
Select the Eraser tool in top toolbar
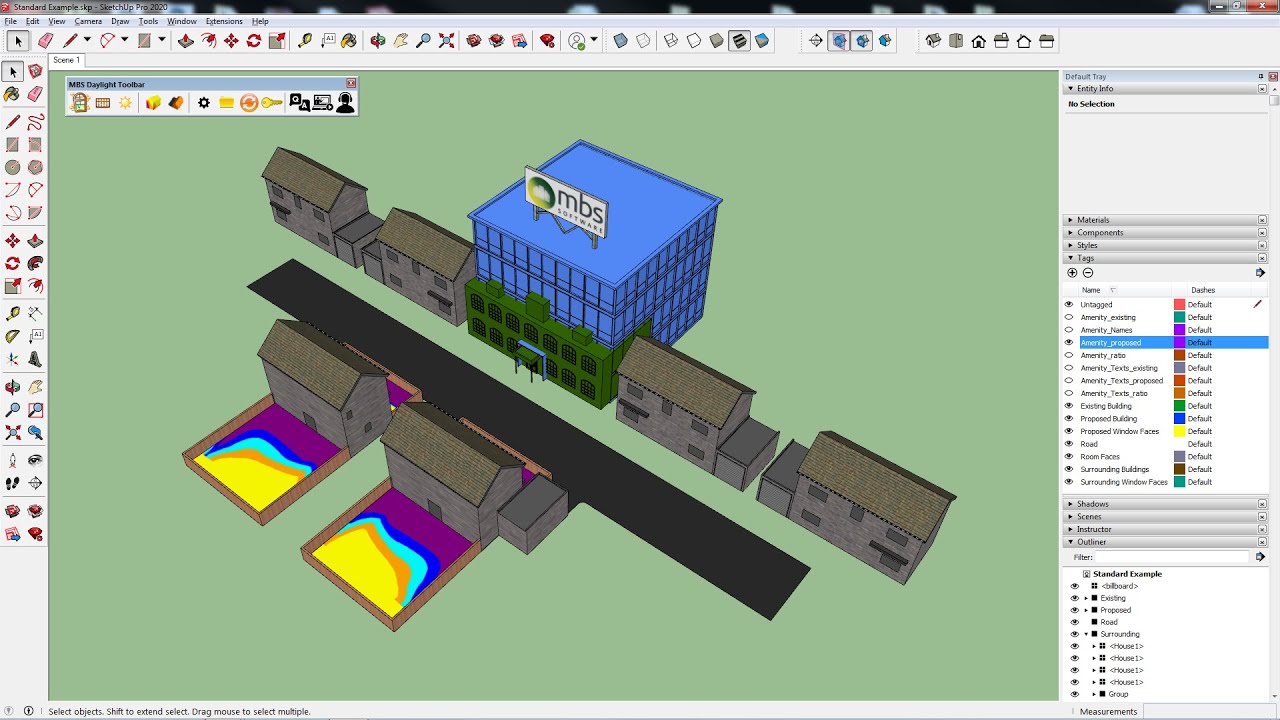(46, 41)
